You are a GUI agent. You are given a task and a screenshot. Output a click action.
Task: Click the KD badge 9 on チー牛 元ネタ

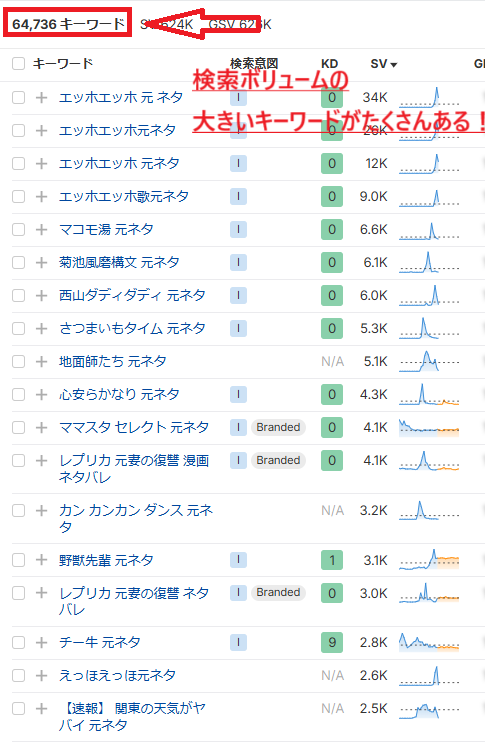tap(332, 642)
